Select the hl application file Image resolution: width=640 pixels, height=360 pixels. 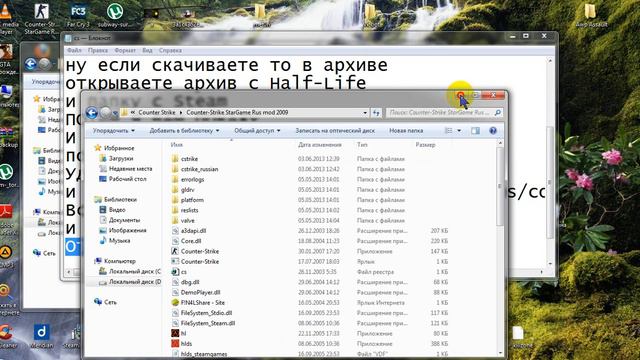coord(179,333)
